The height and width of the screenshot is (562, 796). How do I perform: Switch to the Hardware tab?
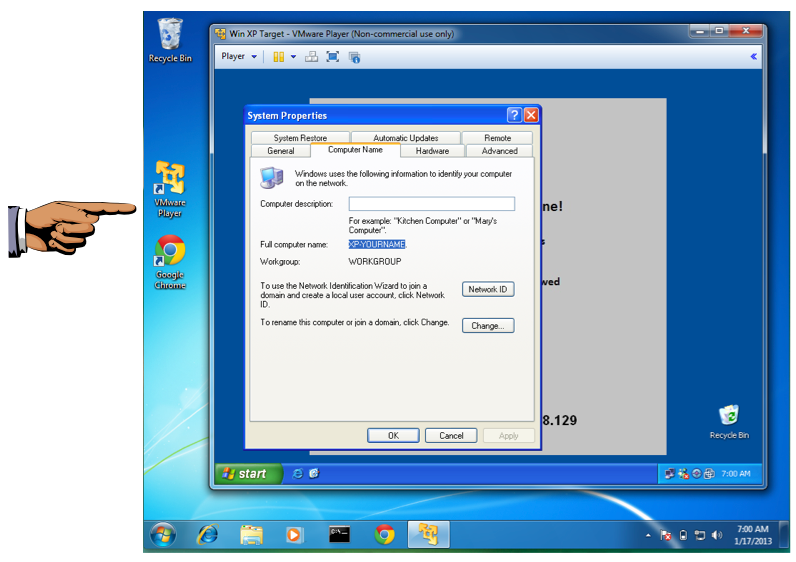click(432, 151)
